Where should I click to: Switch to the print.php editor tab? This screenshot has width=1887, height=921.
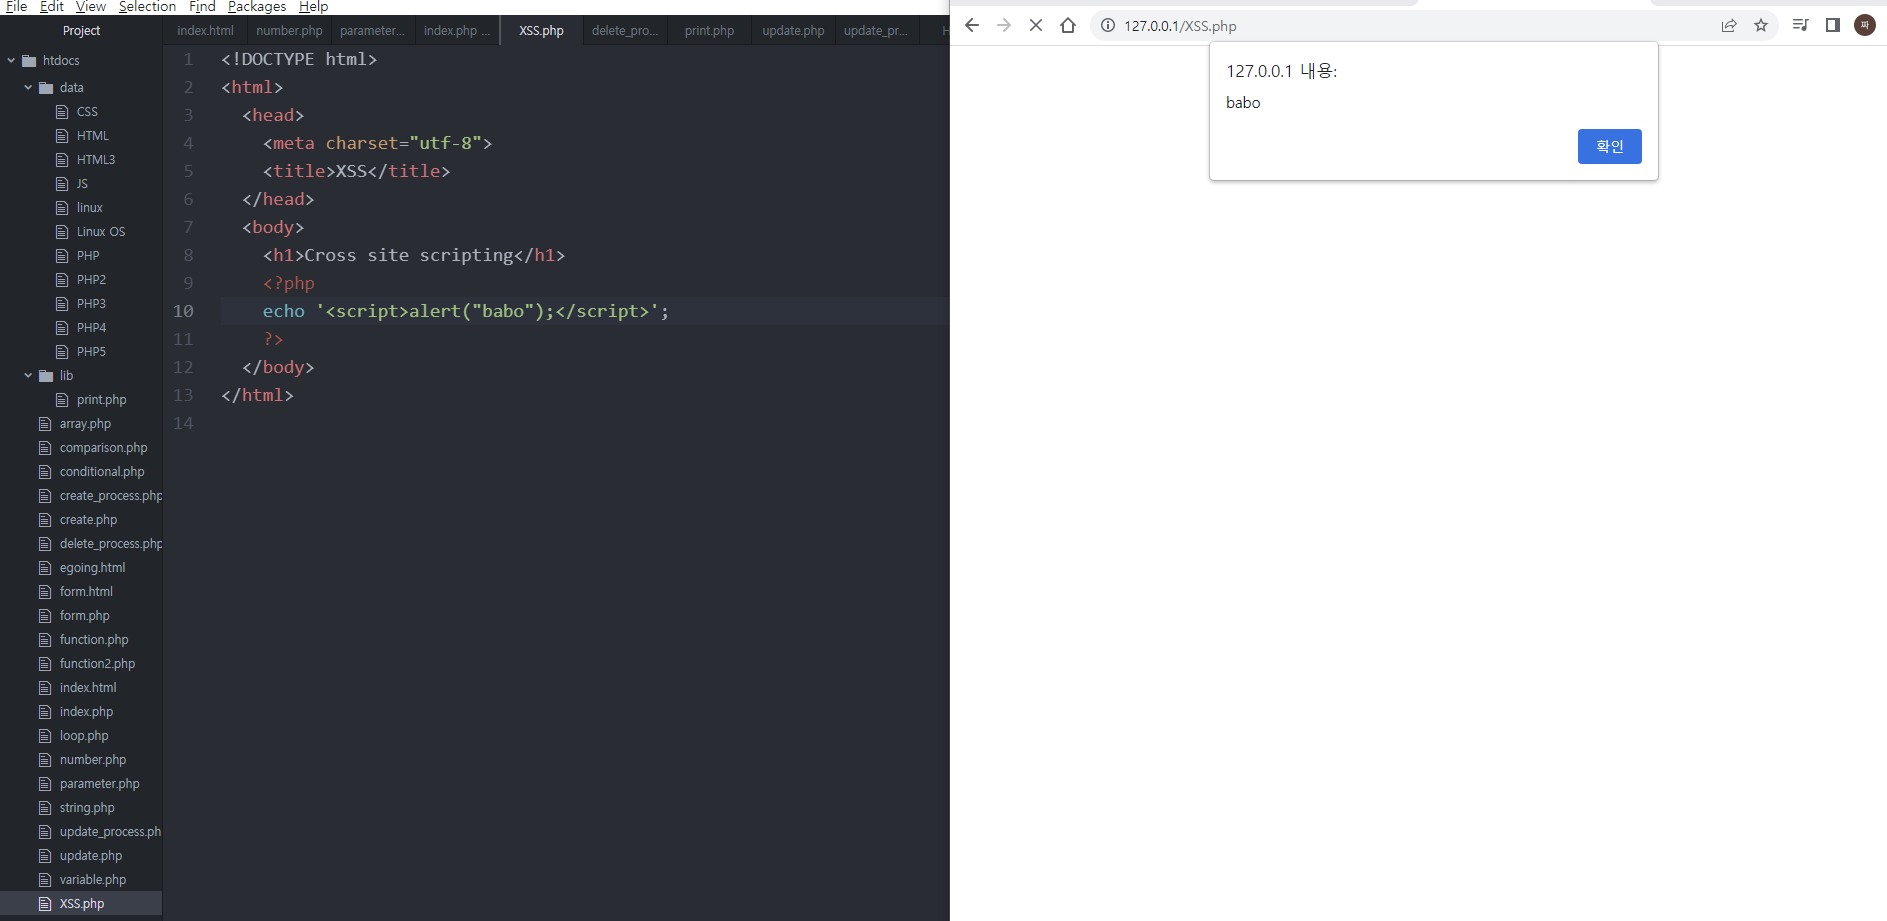[x=709, y=31]
